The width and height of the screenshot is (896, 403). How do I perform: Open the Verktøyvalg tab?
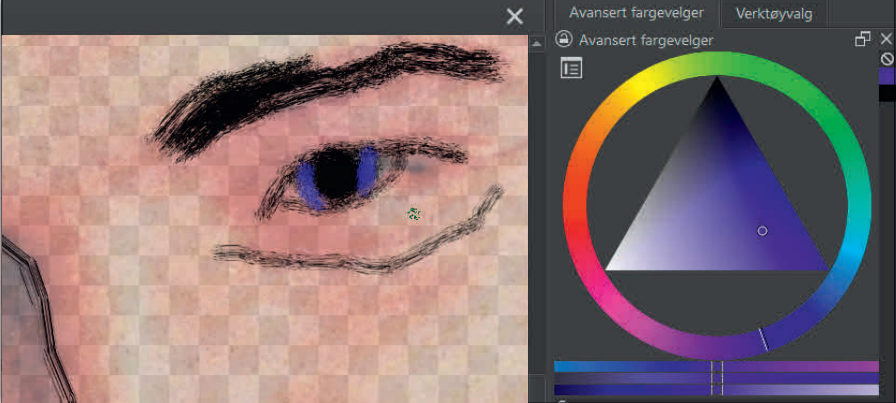(x=774, y=14)
